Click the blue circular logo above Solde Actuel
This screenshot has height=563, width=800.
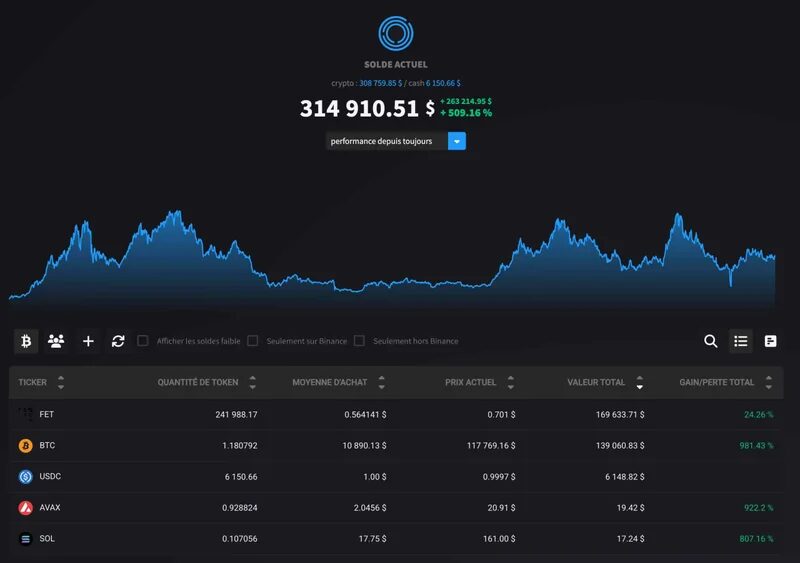click(395, 34)
